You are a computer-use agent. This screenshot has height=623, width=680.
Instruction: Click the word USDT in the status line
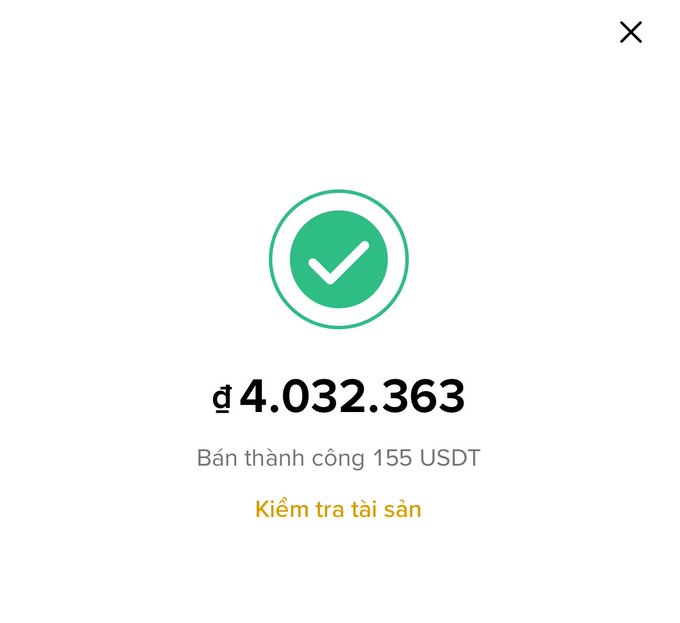(450, 458)
